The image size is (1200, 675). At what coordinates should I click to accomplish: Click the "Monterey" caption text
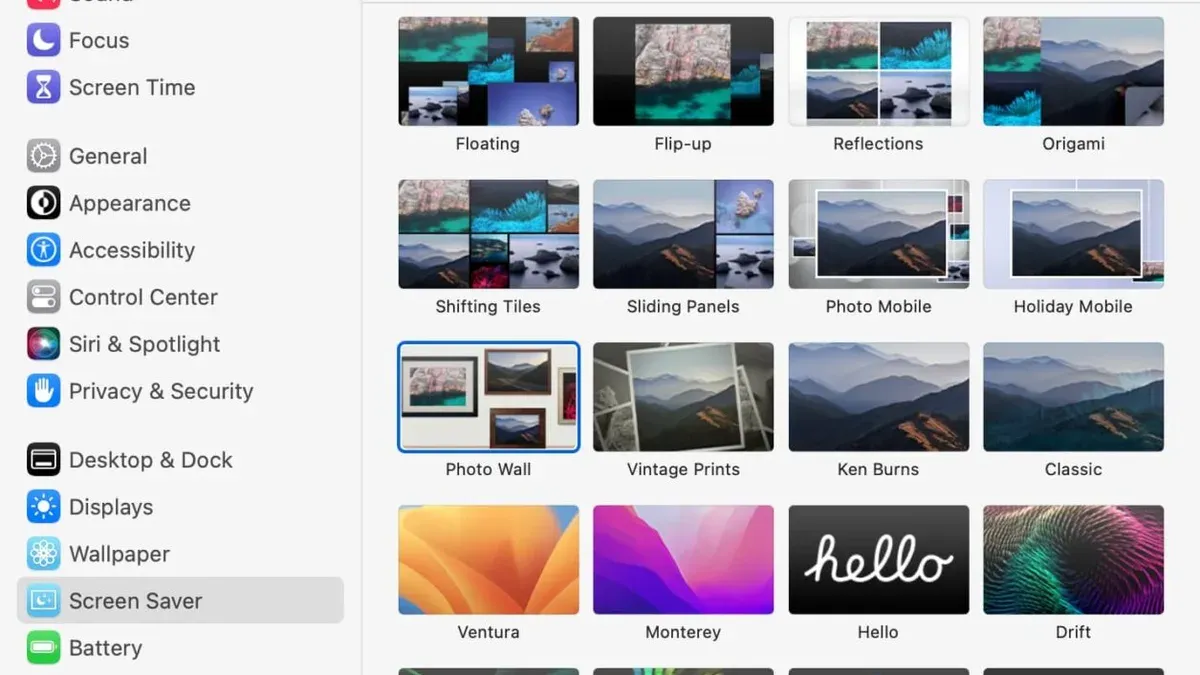(683, 632)
